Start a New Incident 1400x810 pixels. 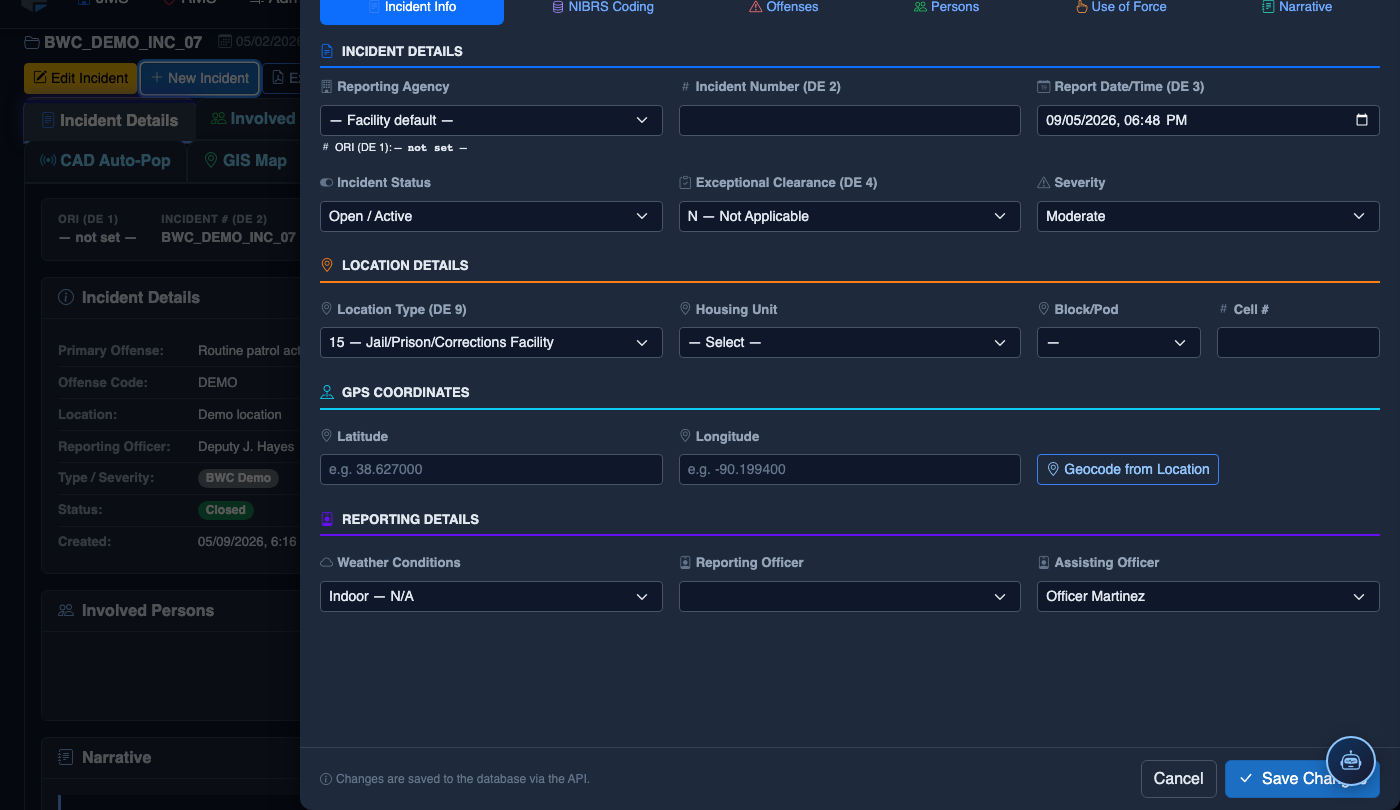tap(200, 79)
